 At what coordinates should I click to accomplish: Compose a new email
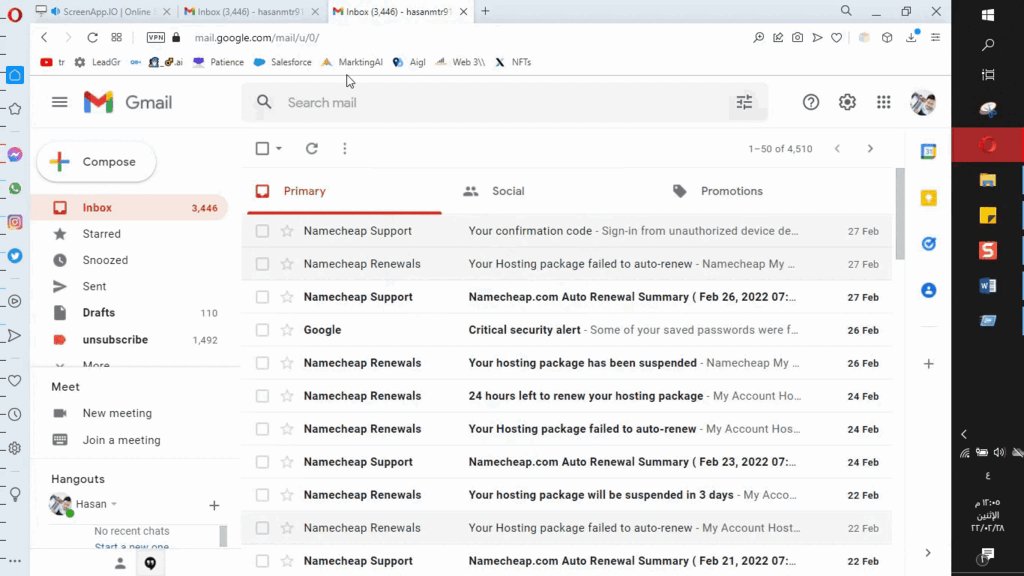coord(97,162)
